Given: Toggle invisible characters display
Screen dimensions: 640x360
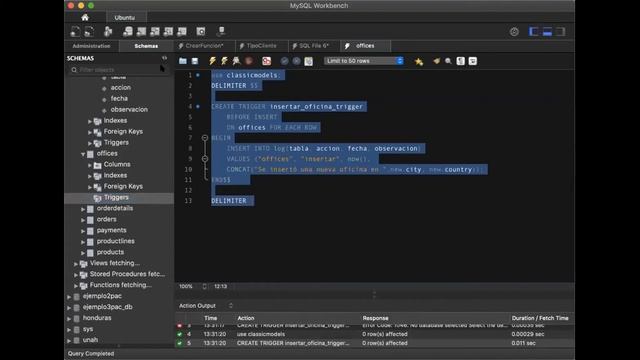Looking at the screenshot, I should click(460, 61).
